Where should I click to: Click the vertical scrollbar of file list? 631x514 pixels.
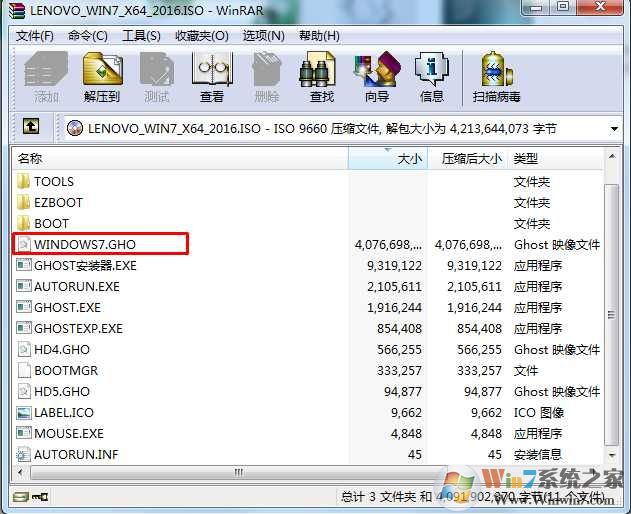pyautogui.click(x=612, y=300)
